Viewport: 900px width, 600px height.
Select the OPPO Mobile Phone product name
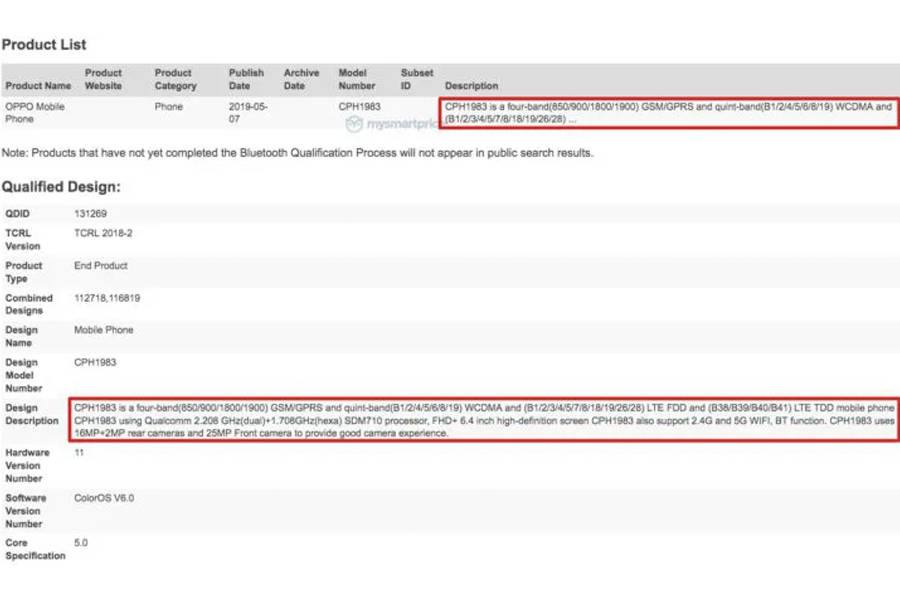35,113
